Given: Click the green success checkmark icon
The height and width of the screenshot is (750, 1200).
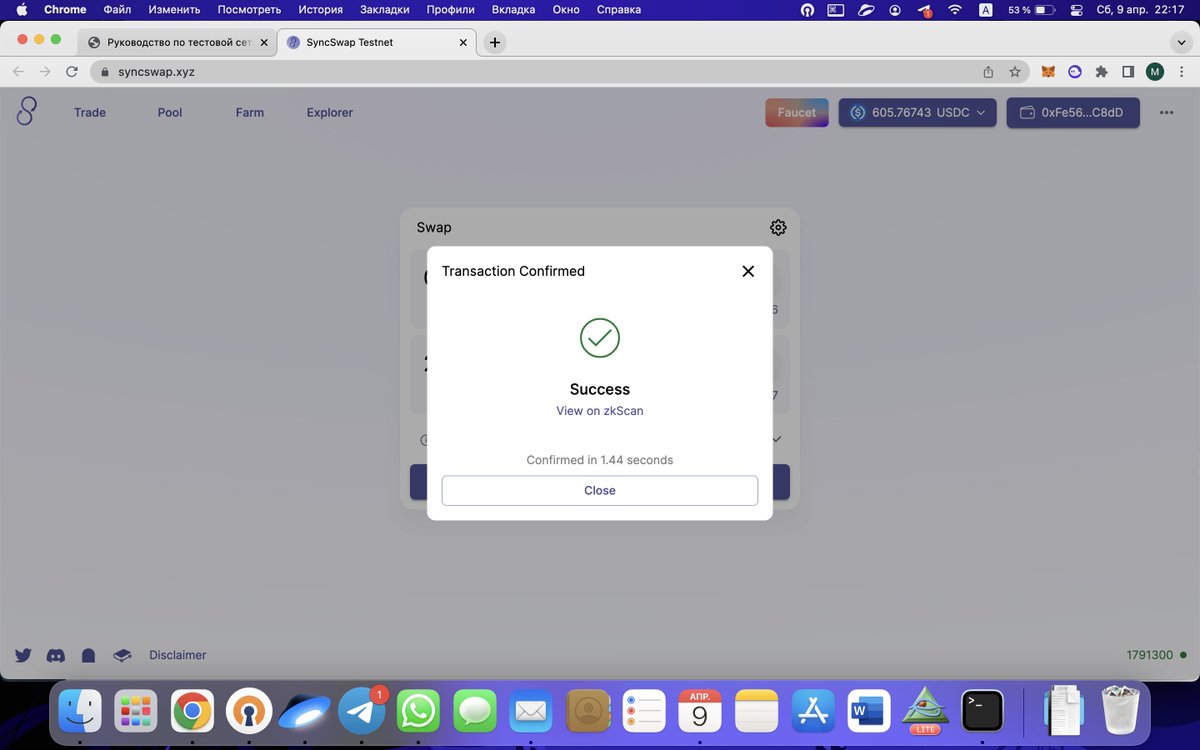Looking at the screenshot, I should (600, 338).
